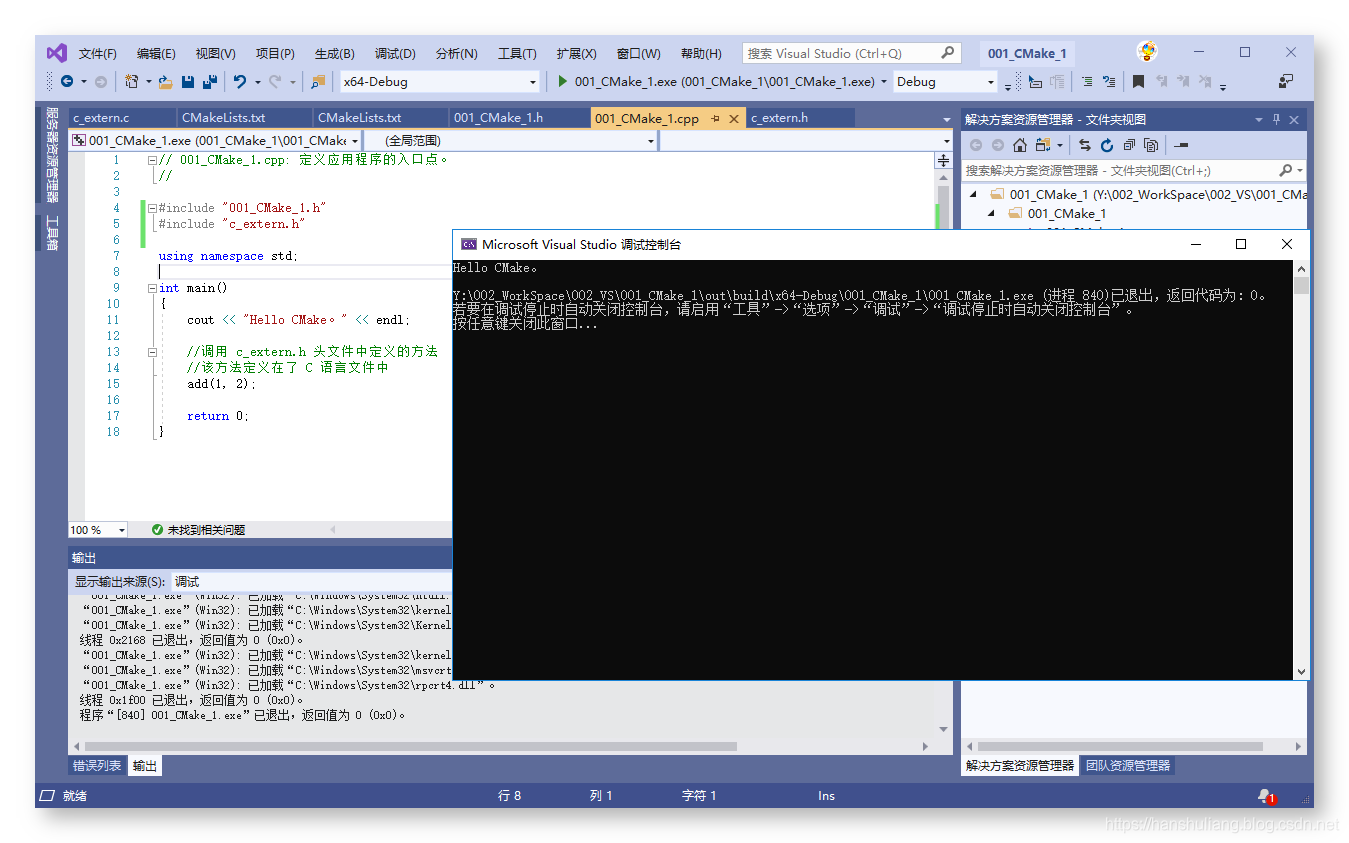
Task: Open the 调试(D) menu
Action: click(395, 53)
